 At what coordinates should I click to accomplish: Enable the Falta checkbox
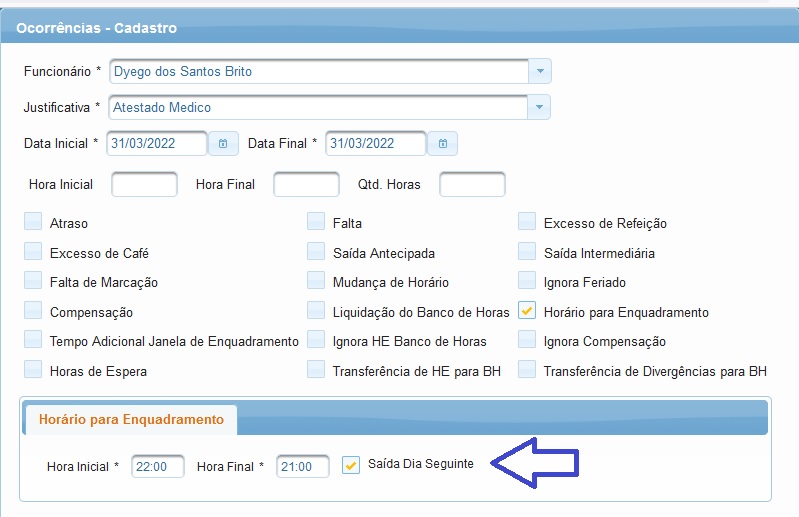[316, 222]
